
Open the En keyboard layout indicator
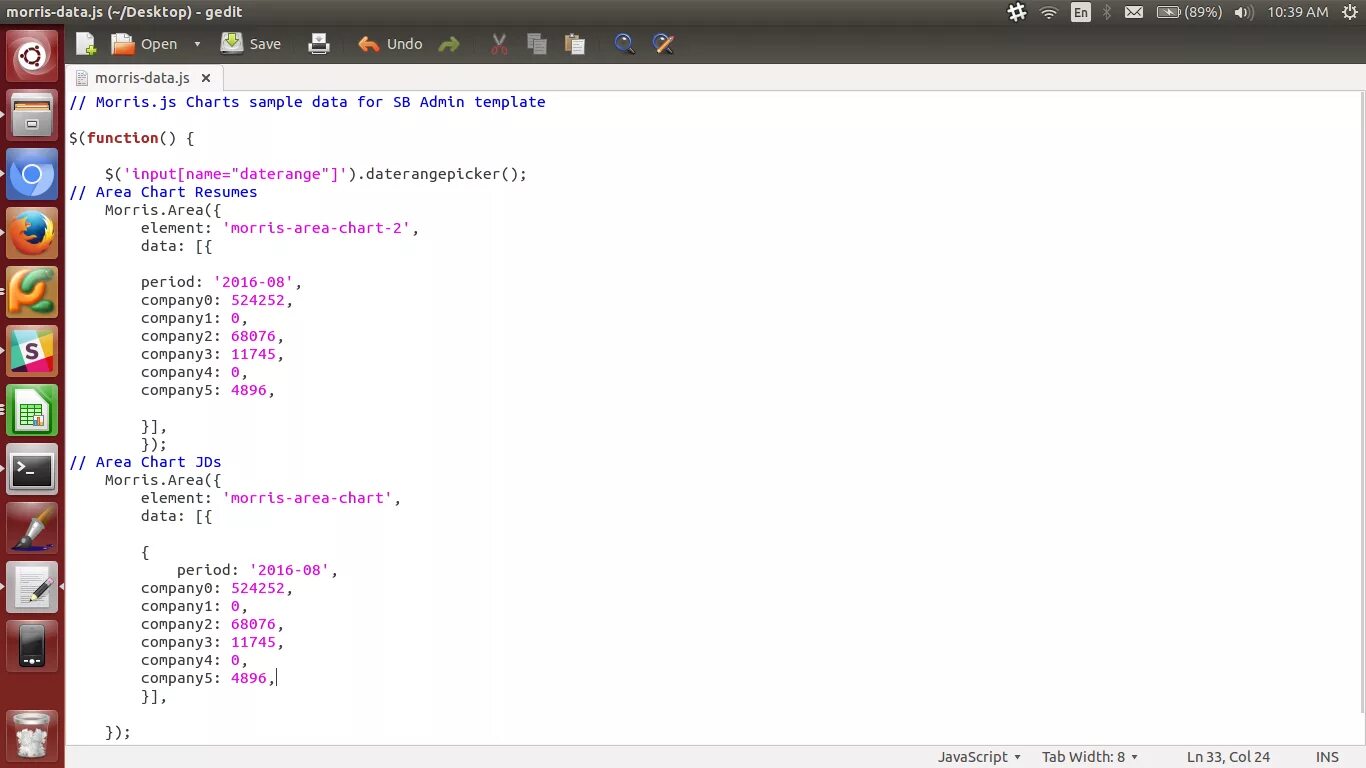(1080, 12)
